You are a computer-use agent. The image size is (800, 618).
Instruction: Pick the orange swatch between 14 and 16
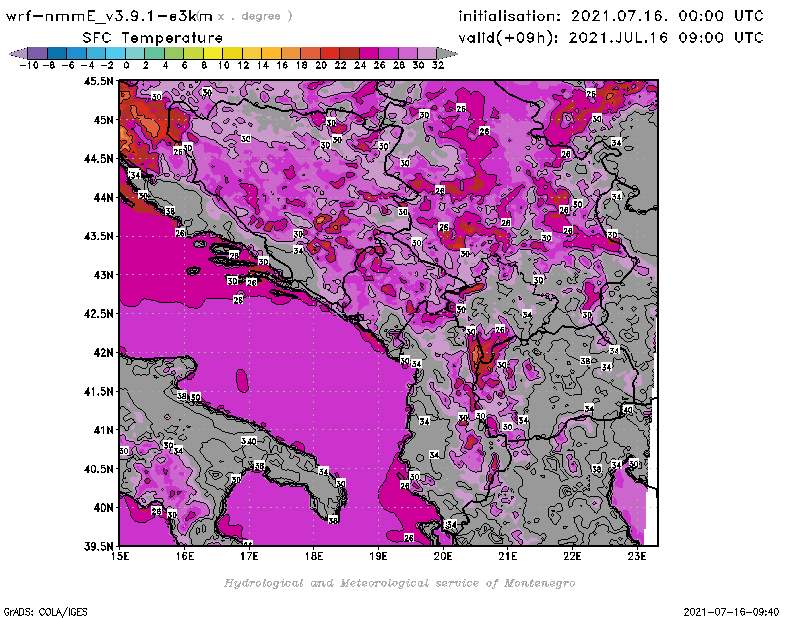coord(271,53)
